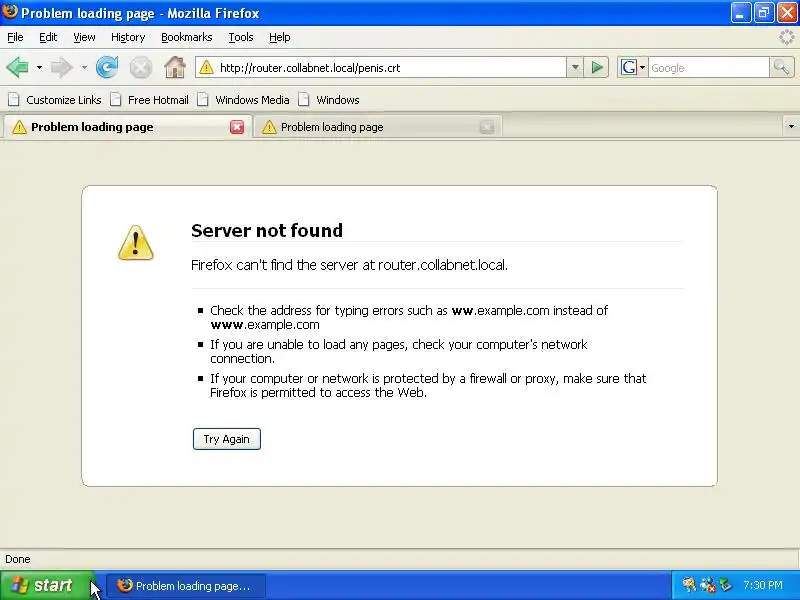The image size is (800, 600).
Task: Click the Windows start button
Action: pos(47,585)
